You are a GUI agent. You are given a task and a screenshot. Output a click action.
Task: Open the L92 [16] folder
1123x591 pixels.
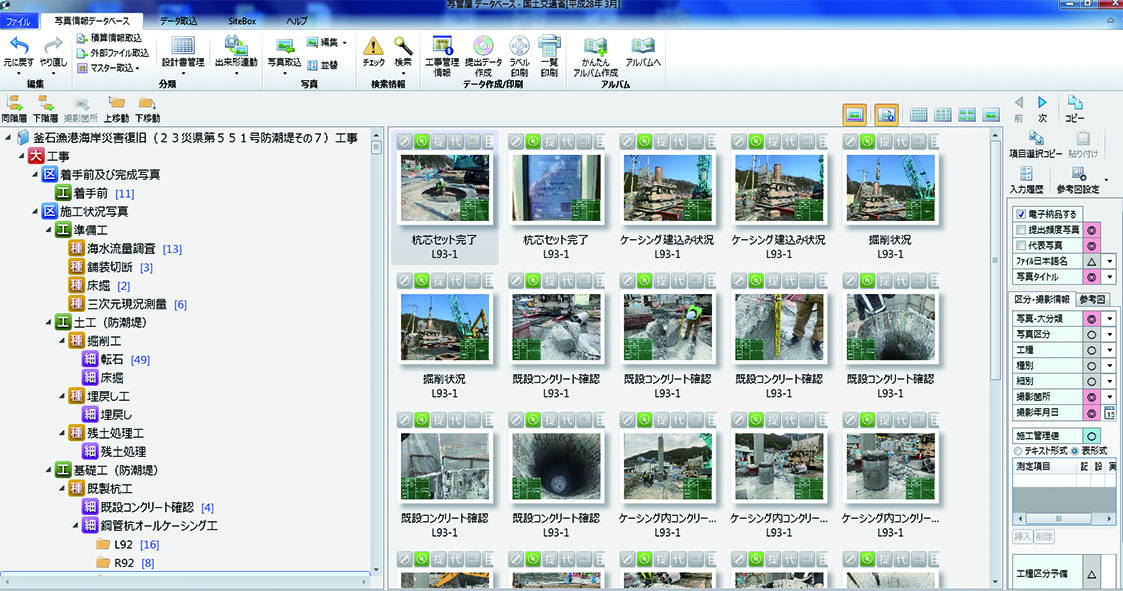coord(127,544)
